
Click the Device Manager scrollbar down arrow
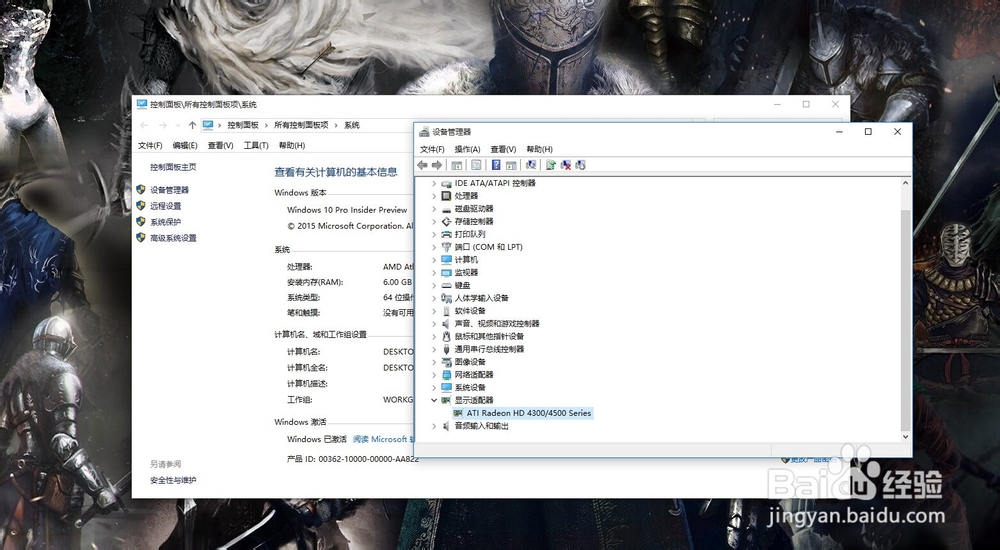click(x=905, y=436)
